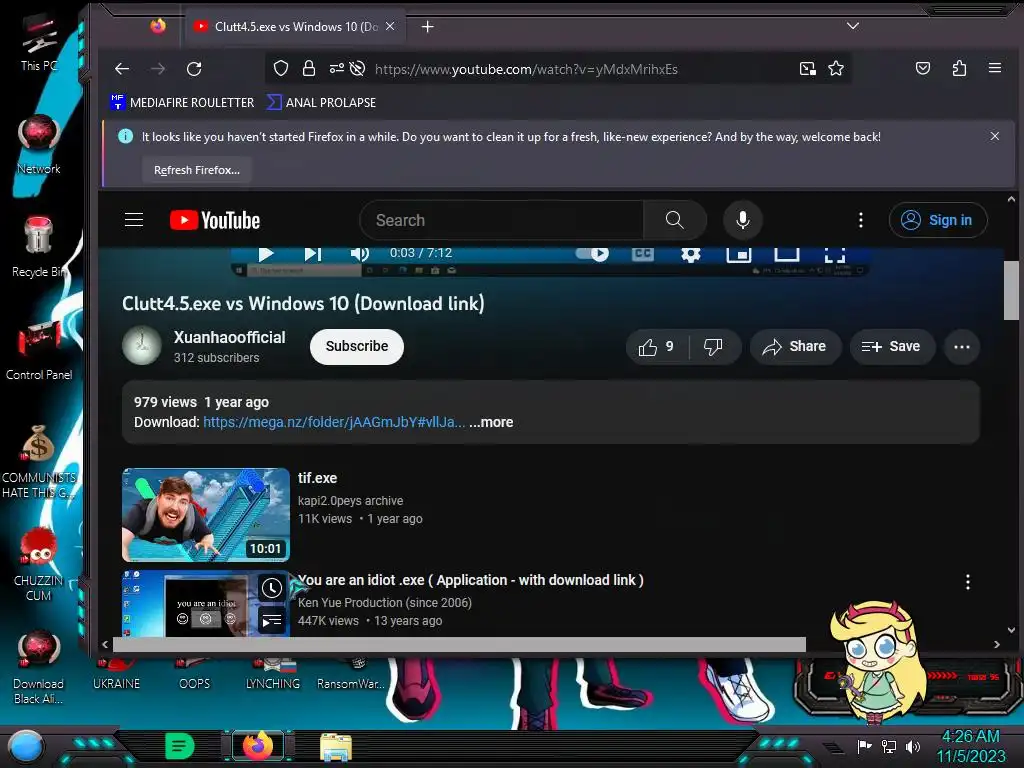Play the video
Image resolution: width=1024 pixels, height=768 pixels.
266,253
